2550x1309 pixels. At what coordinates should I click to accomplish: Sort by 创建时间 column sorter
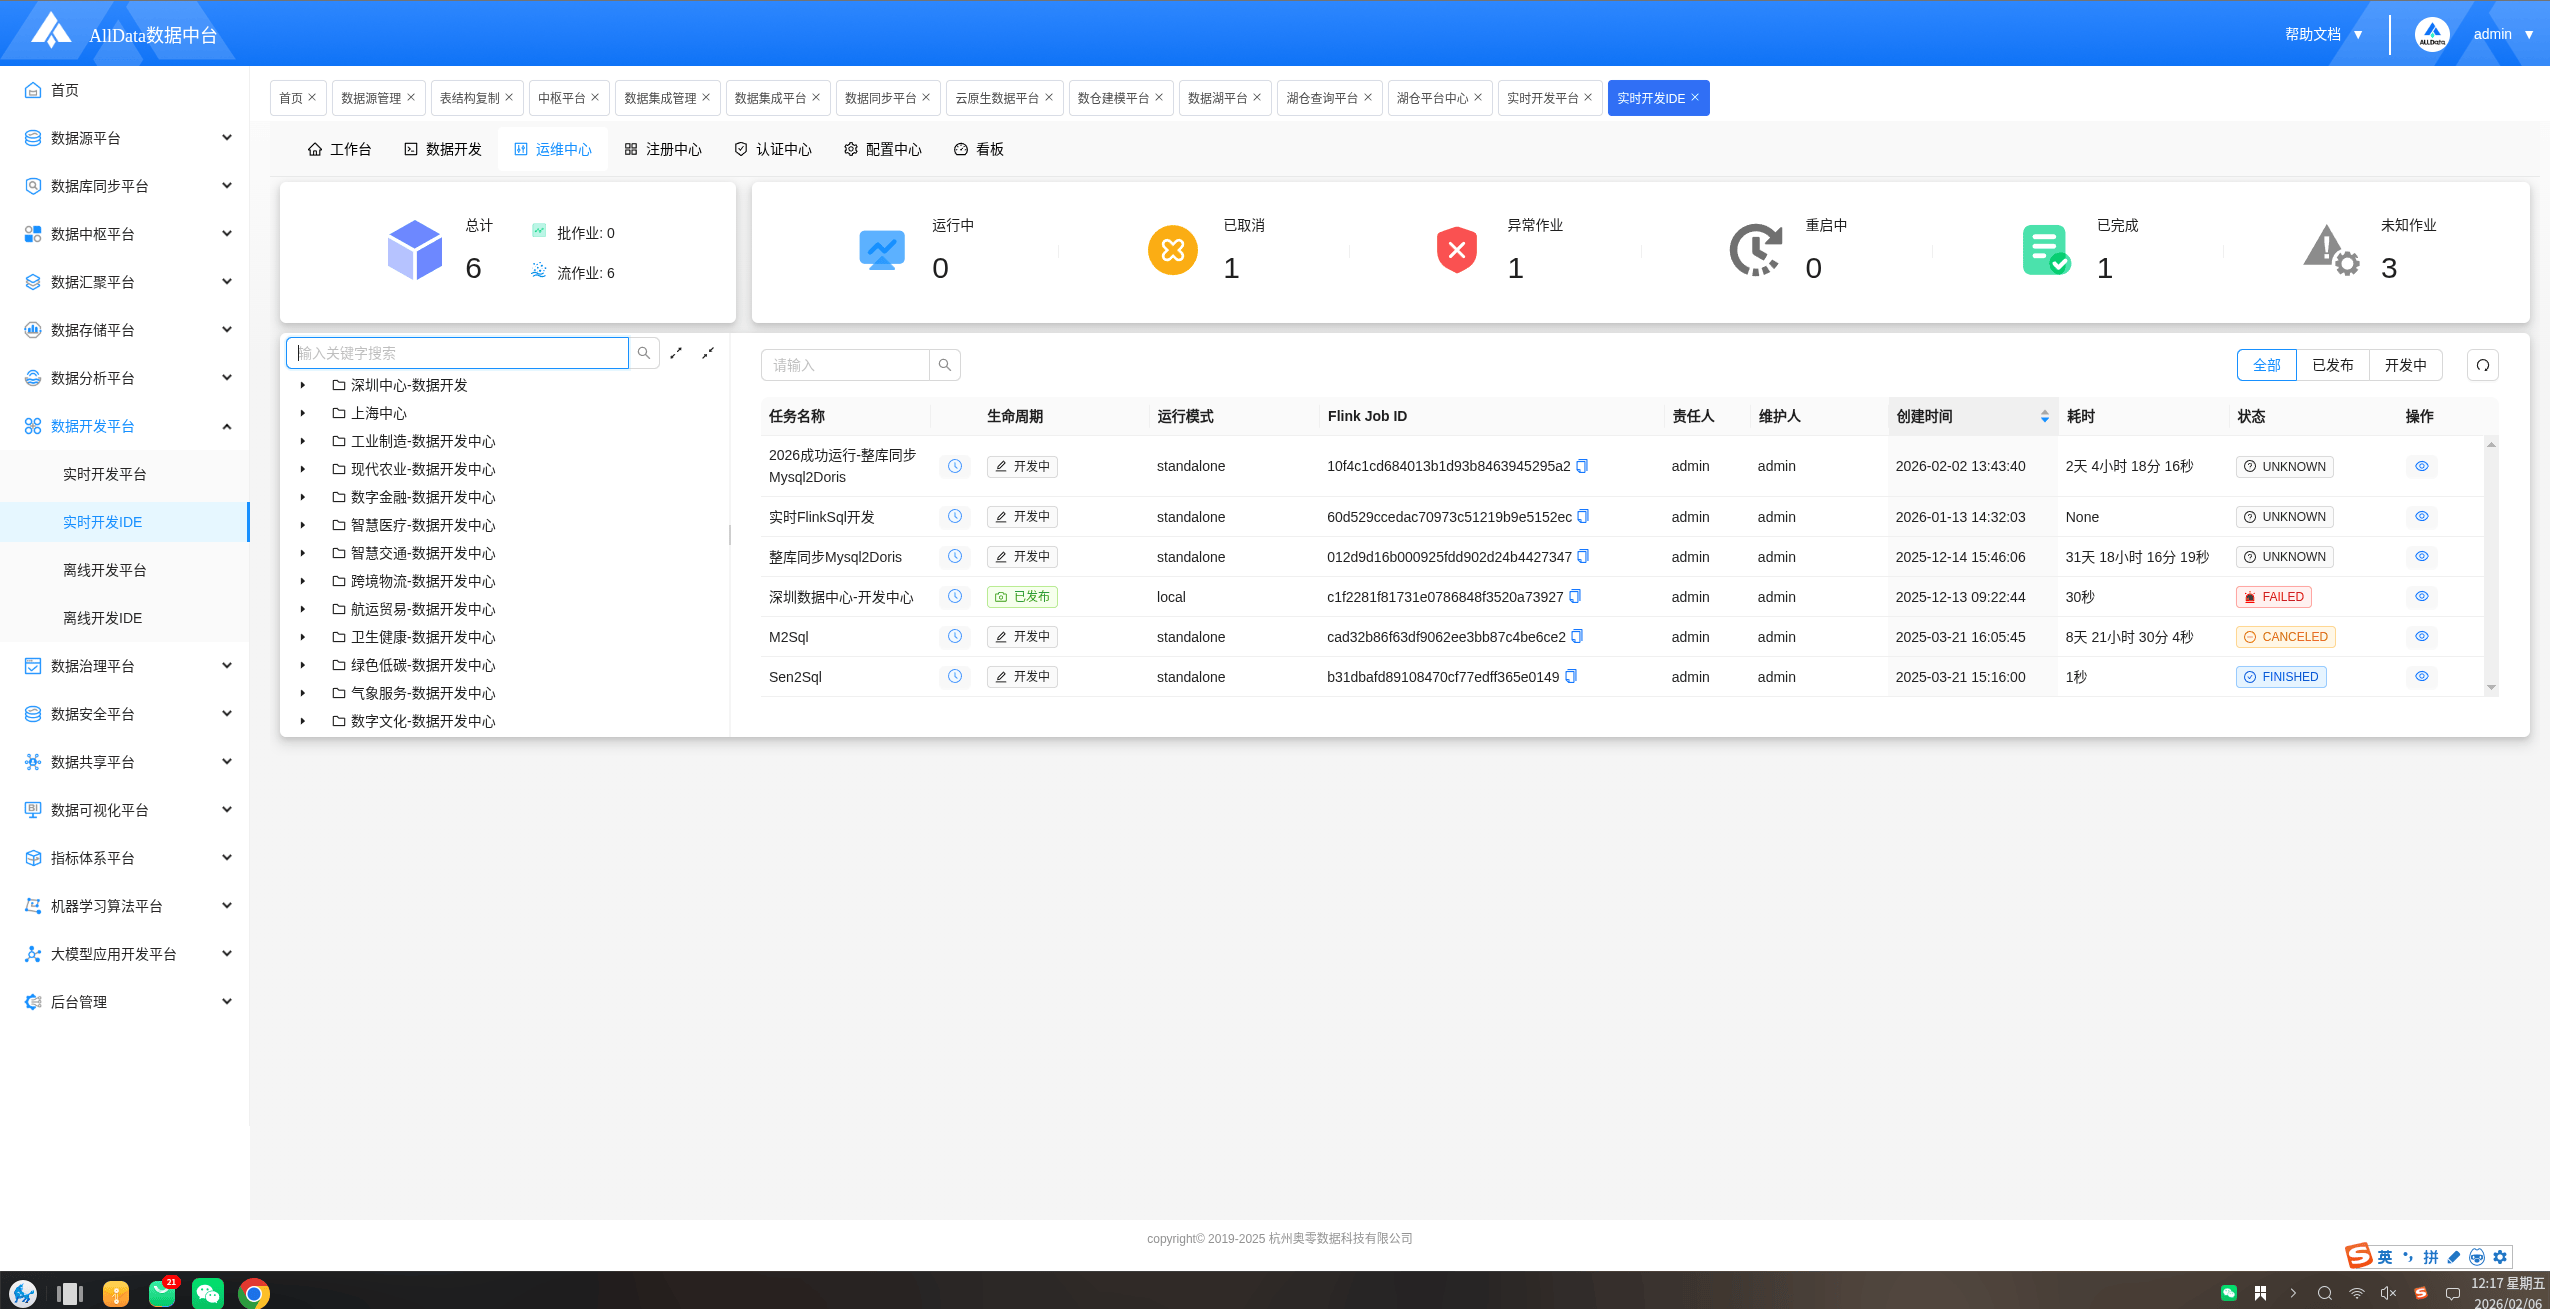[2044, 416]
